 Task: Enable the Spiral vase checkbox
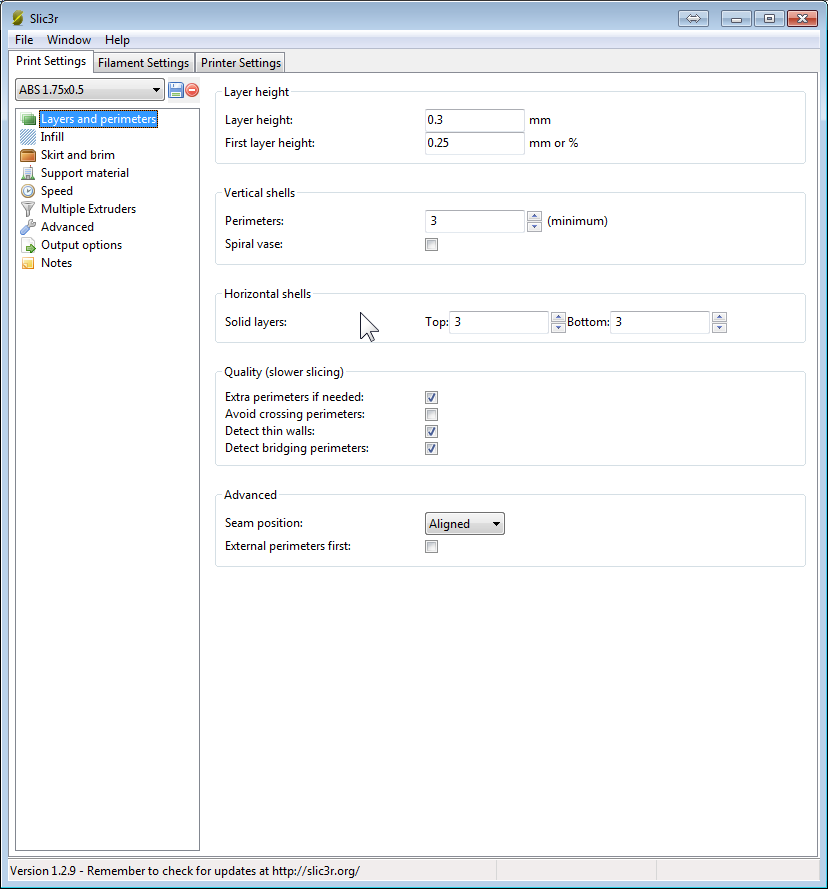tap(432, 244)
